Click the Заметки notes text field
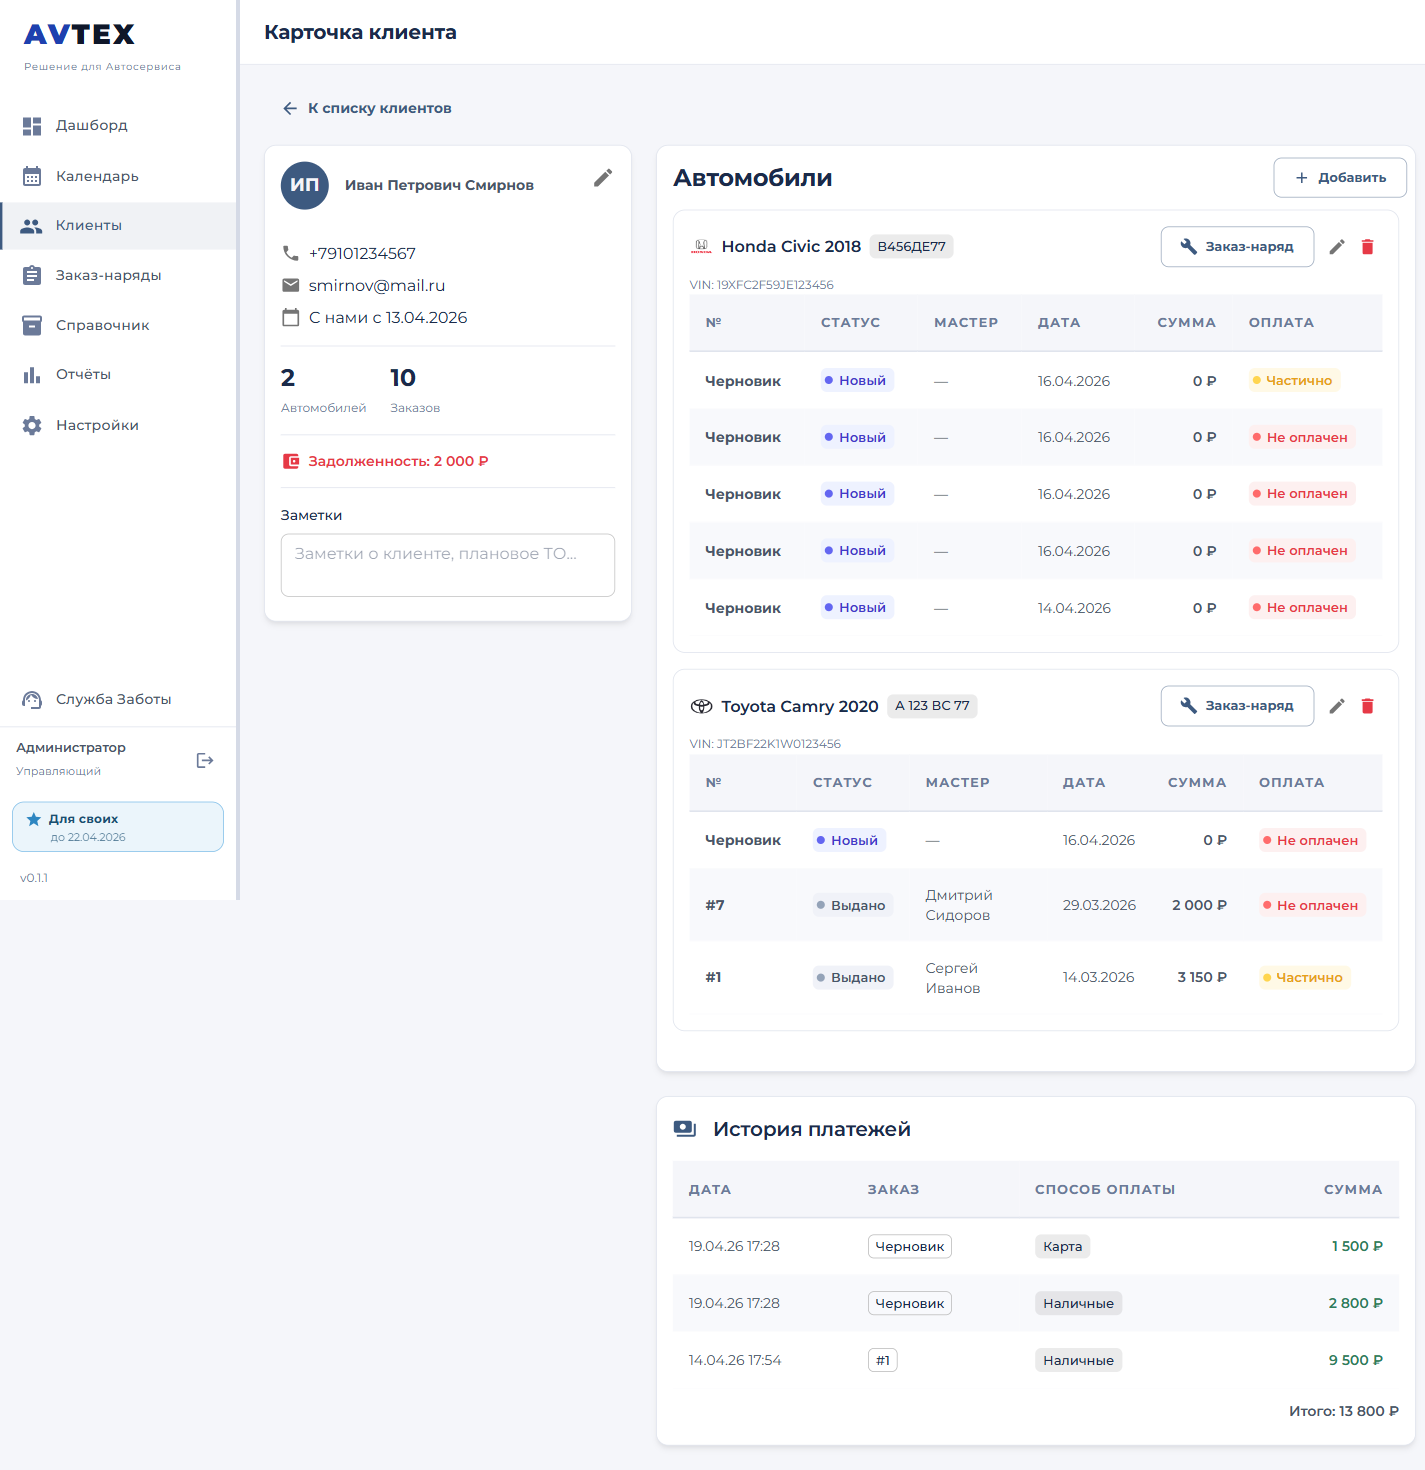 point(447,565)
